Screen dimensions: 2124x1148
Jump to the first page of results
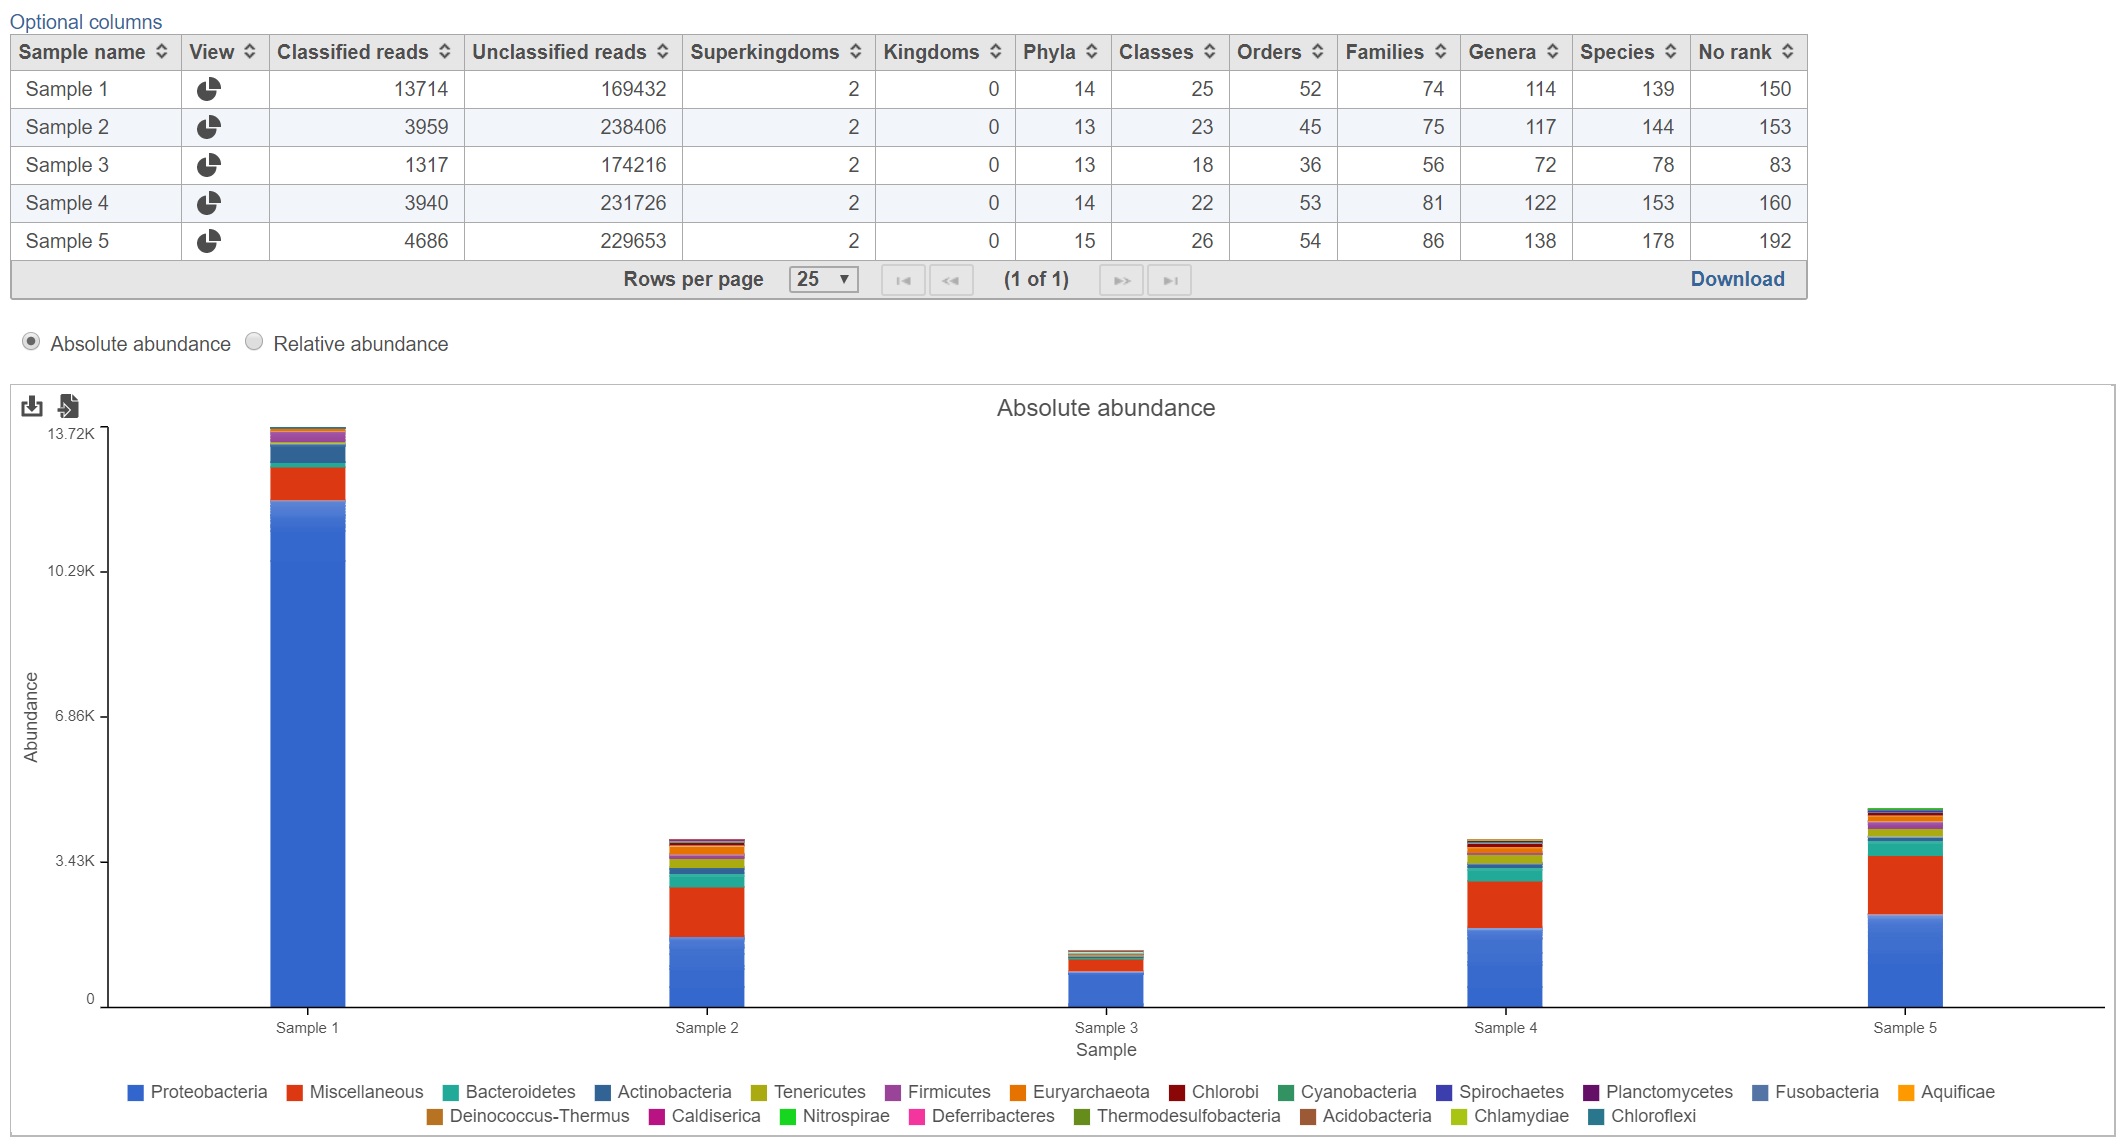903,280
